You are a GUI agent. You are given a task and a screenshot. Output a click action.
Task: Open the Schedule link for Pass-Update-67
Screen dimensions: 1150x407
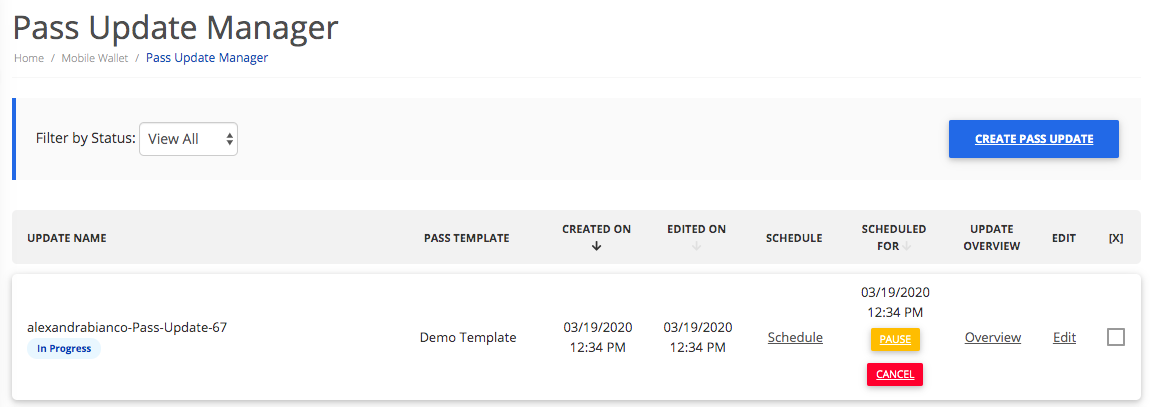coord(795,337)
